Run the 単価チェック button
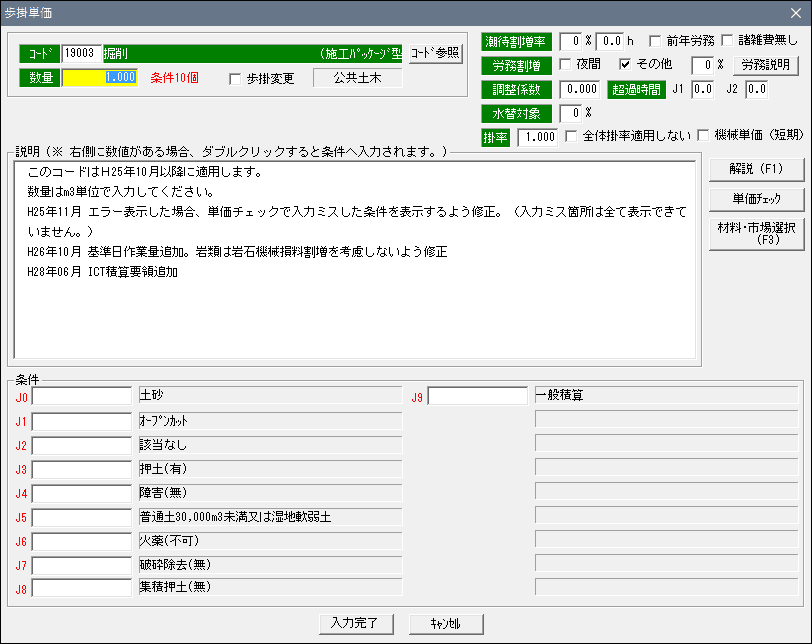Screen dimensions: 812x644 tap(756, 199)
